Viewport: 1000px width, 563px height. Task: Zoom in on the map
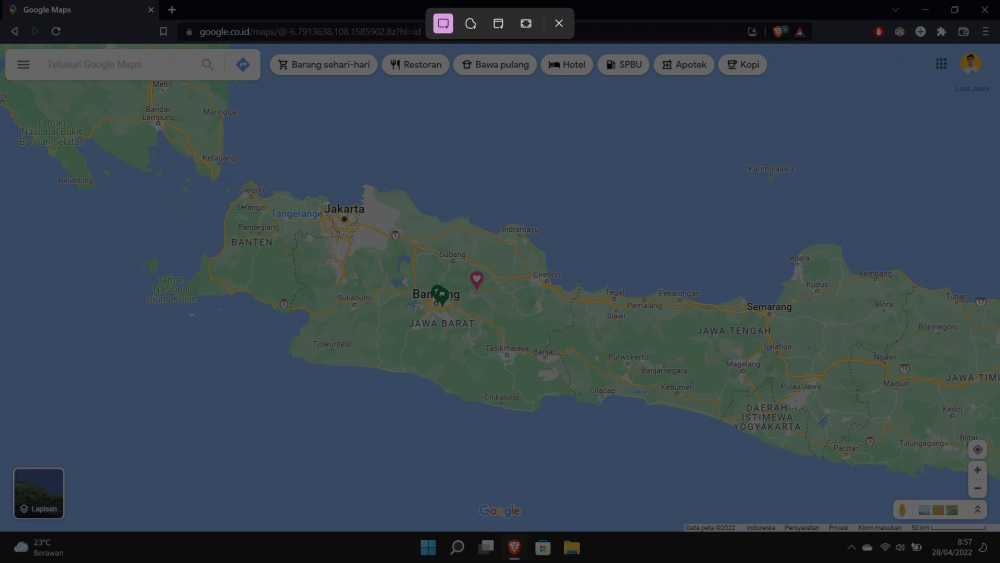(978, 470)
